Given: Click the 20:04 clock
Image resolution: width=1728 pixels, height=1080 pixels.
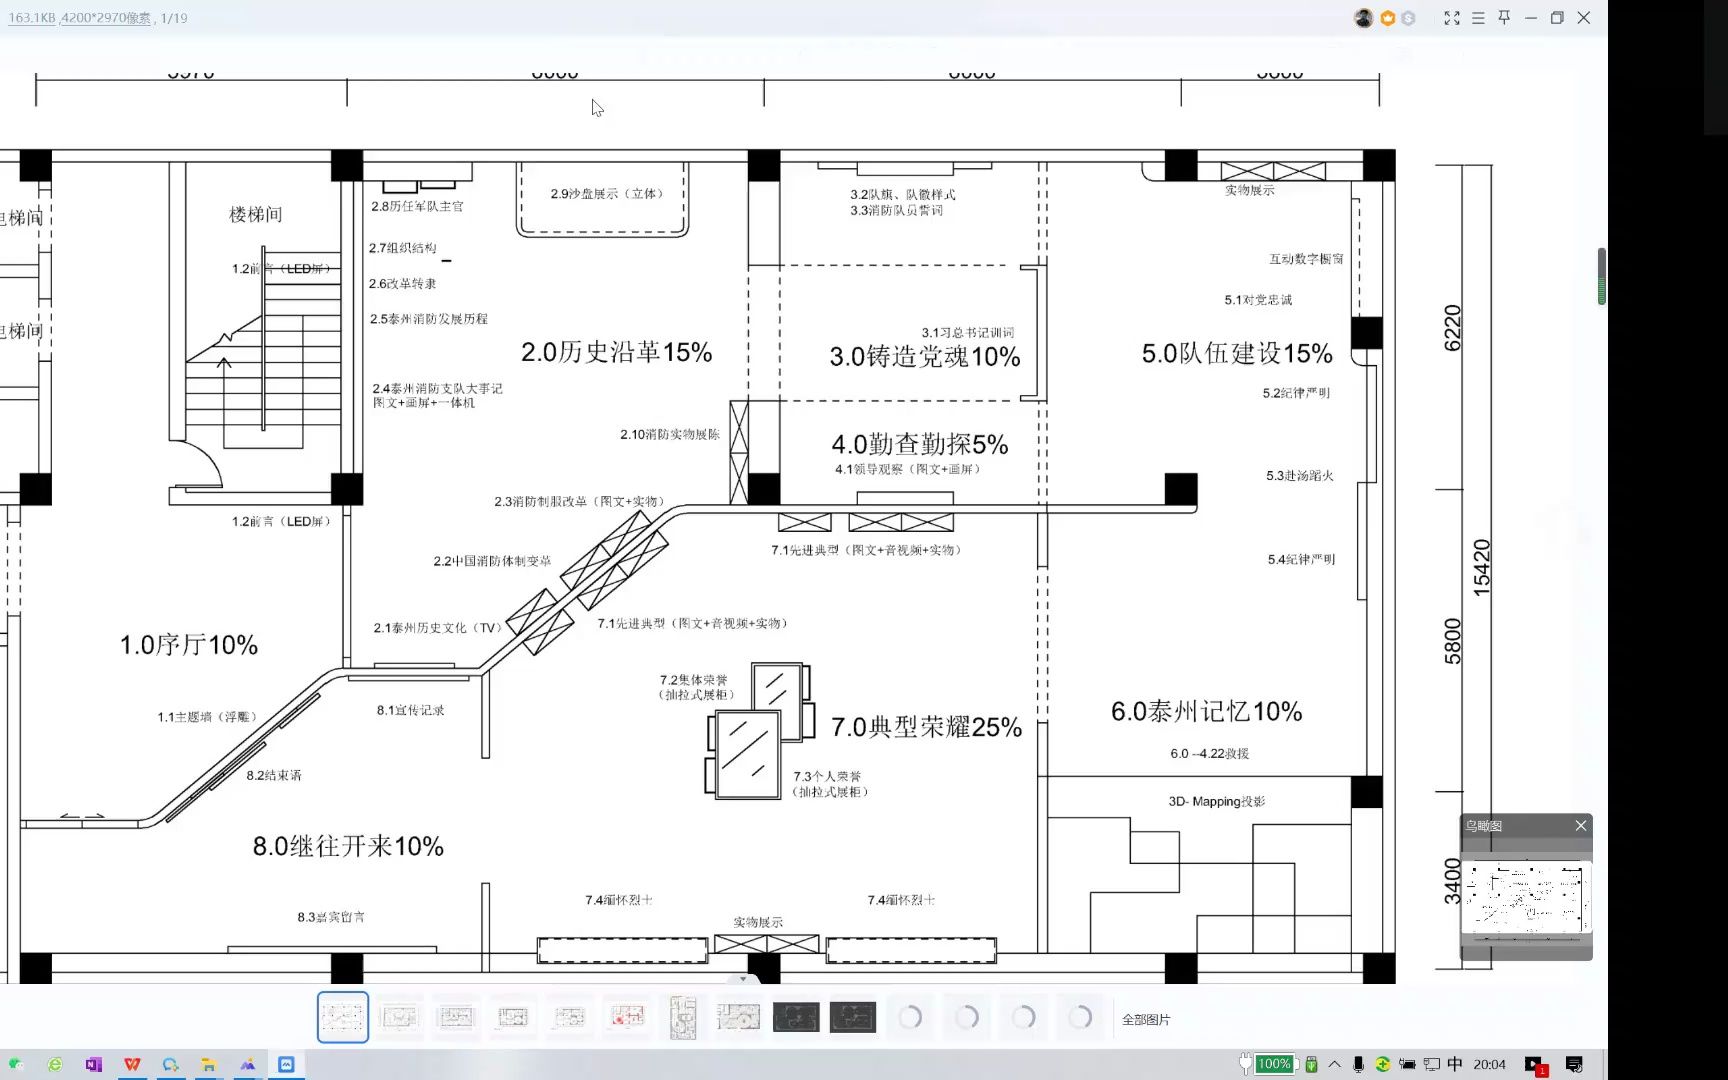Looking at the screenshot, I should pyautogui.click(x=1489, y=1064).
